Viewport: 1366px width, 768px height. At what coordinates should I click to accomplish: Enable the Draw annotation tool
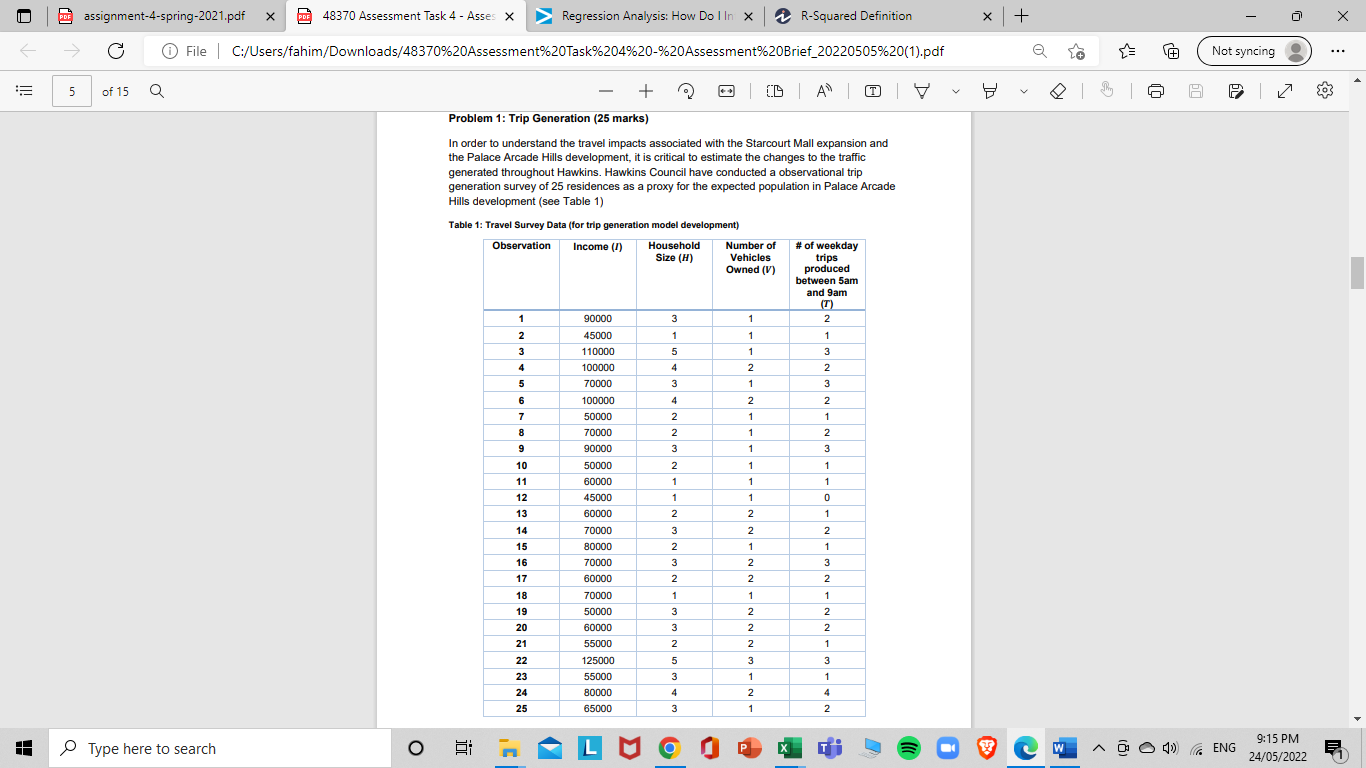[x=921, y=91]
